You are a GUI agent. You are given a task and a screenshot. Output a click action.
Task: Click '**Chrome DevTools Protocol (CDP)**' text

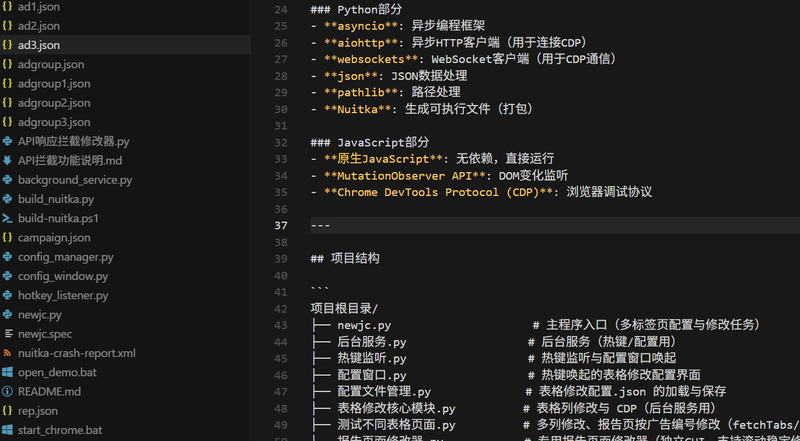click(x=438, y=192)
